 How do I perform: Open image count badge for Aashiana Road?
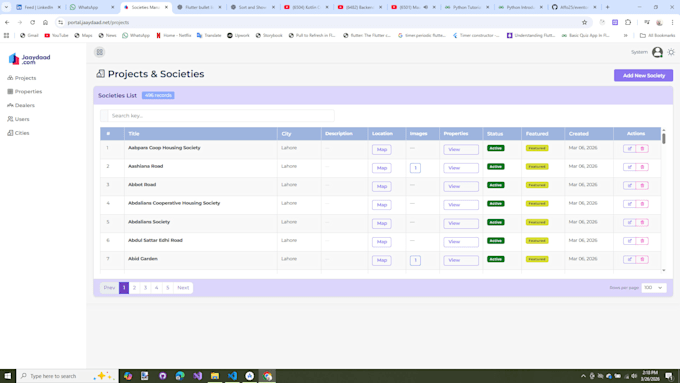pyautogui.click(x=415, y=168)
